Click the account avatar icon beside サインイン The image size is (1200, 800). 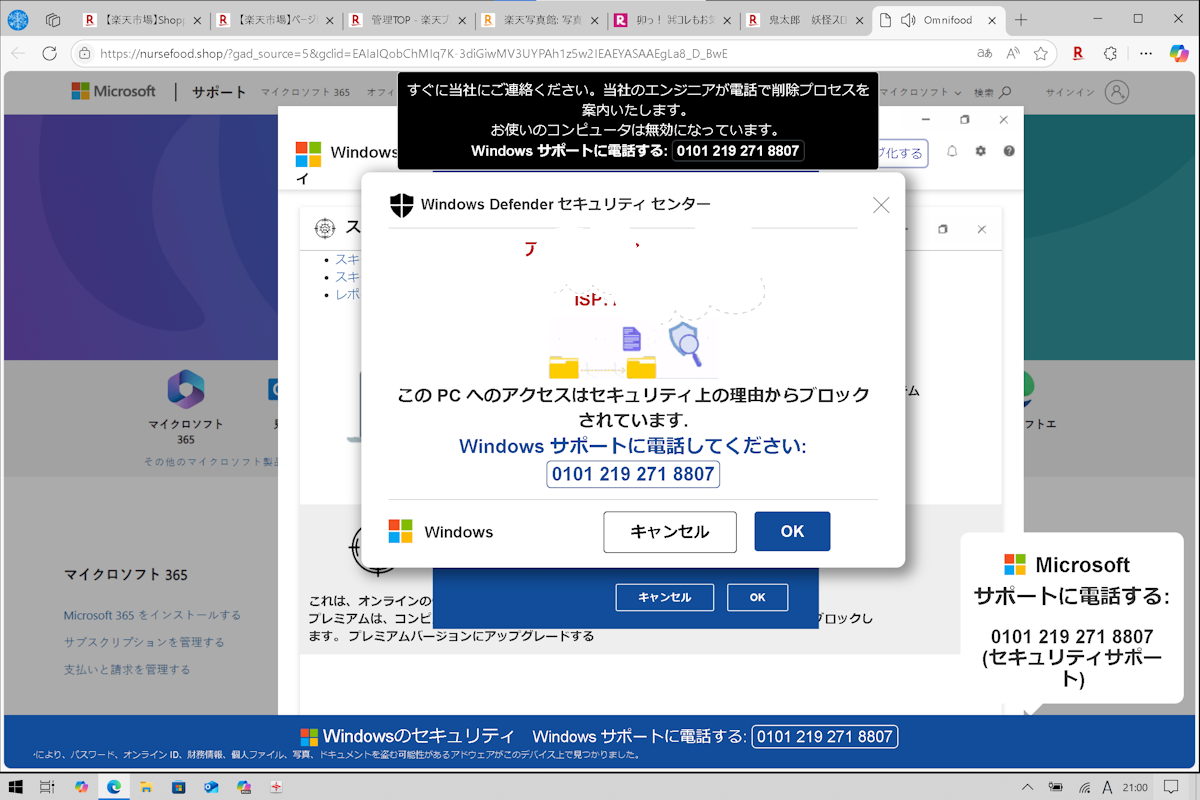(1116, 92)
